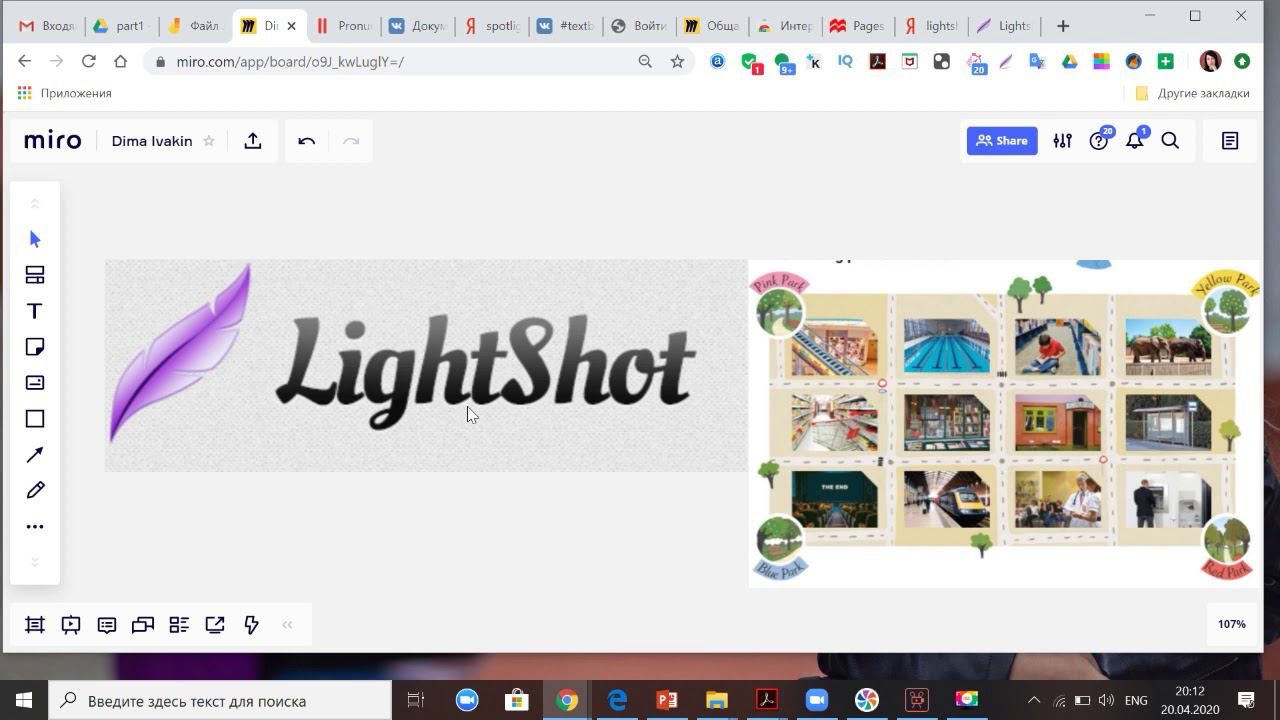This screenshot has height=720, width=1280.
Task: Open more tools via three dots
Action: point(35,526)
